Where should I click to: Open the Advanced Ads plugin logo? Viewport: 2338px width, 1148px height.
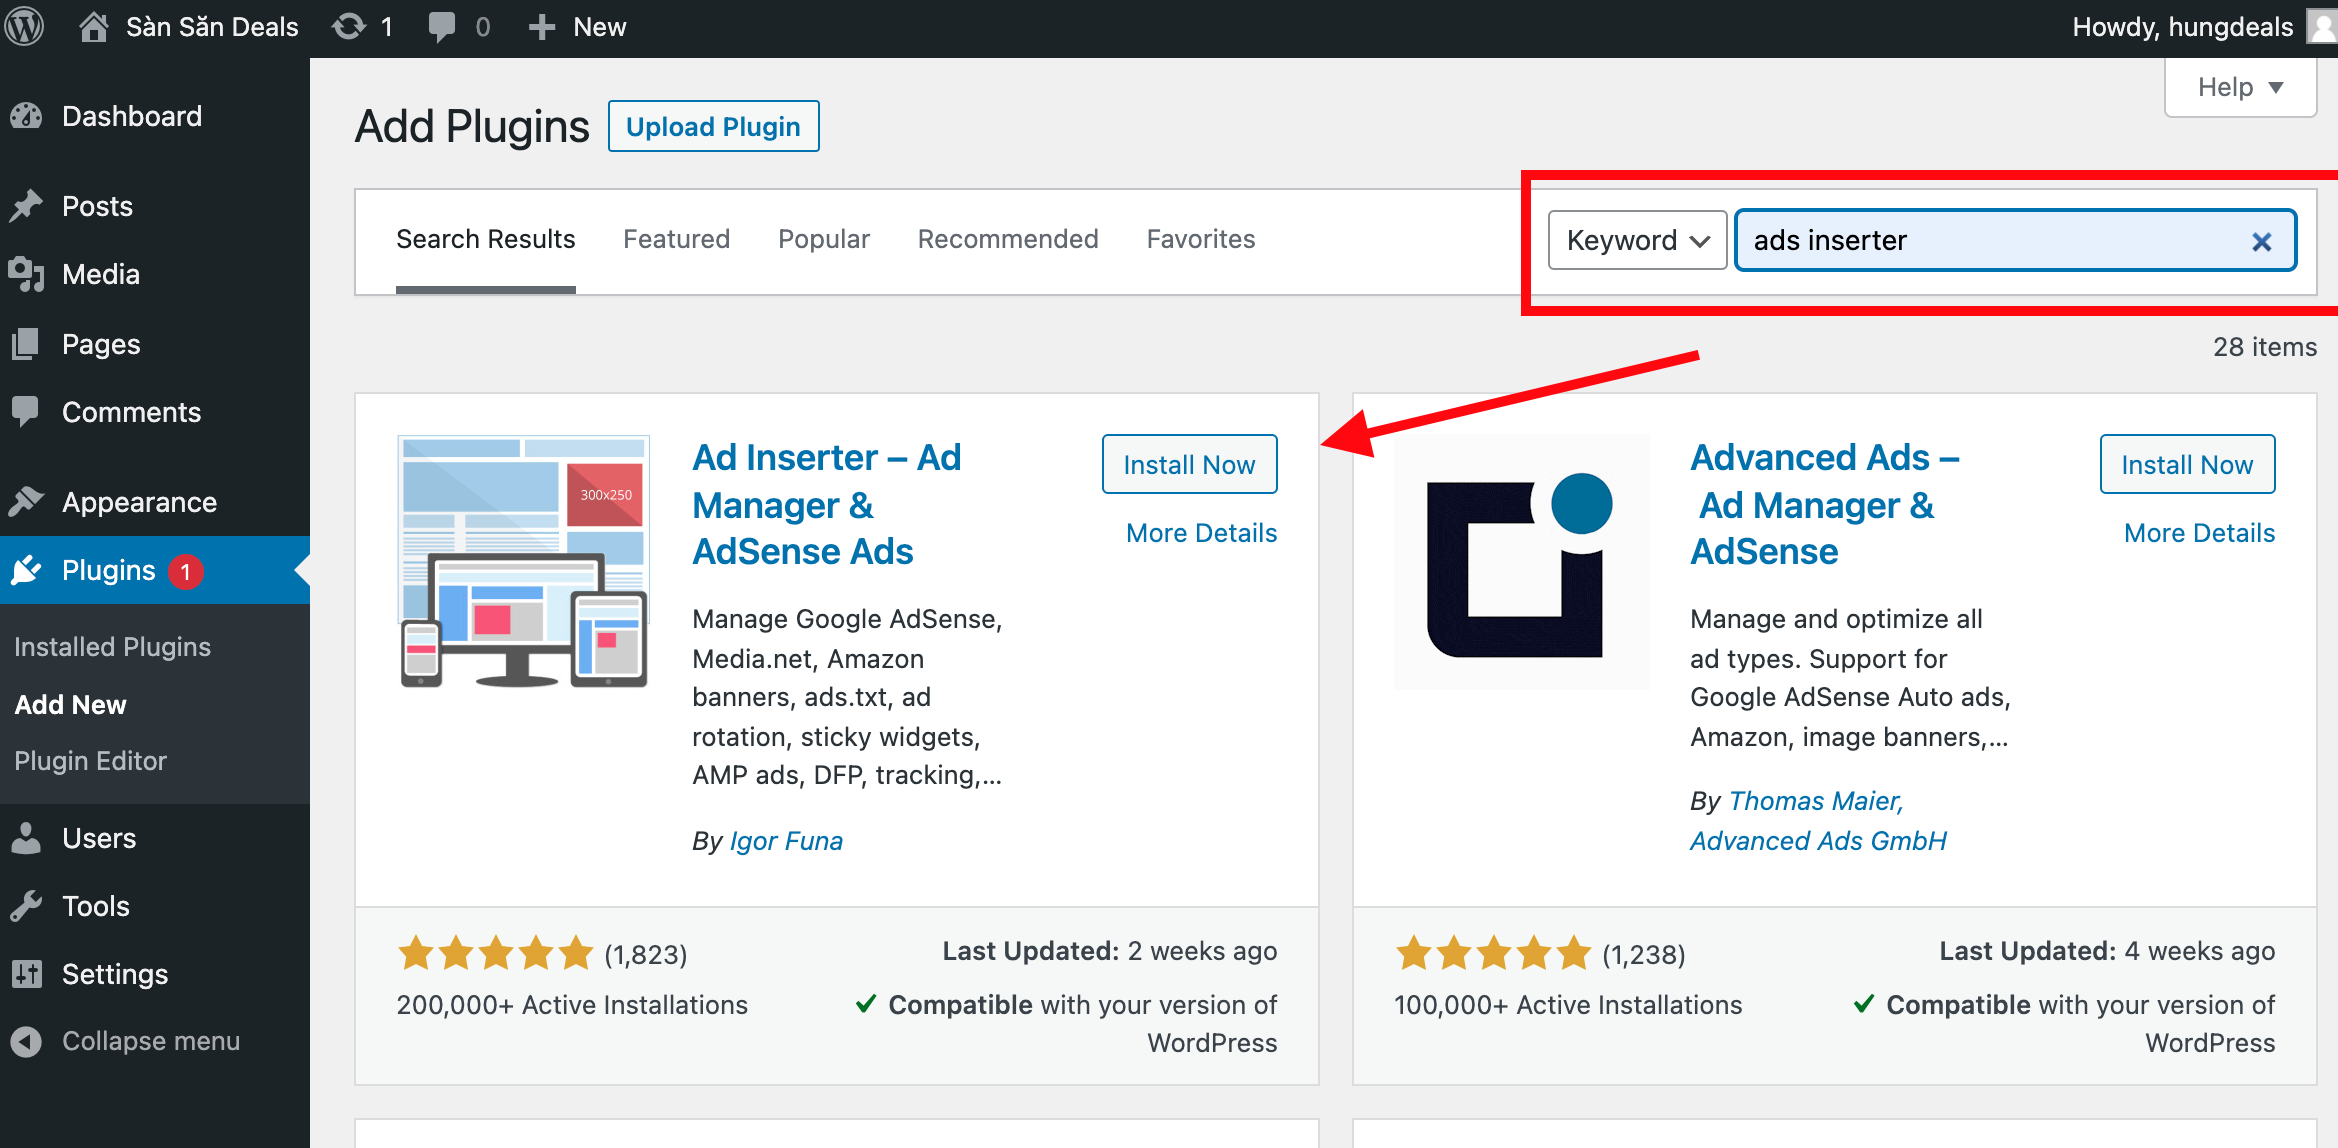tap(1521, 561)
